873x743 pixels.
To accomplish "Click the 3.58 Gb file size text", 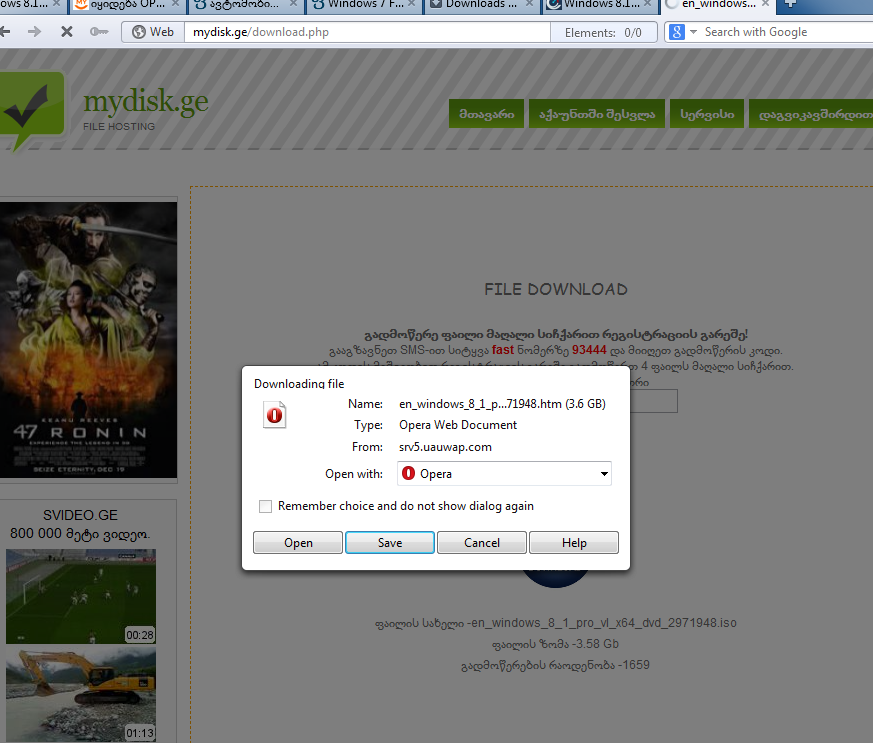I will 596,644.
